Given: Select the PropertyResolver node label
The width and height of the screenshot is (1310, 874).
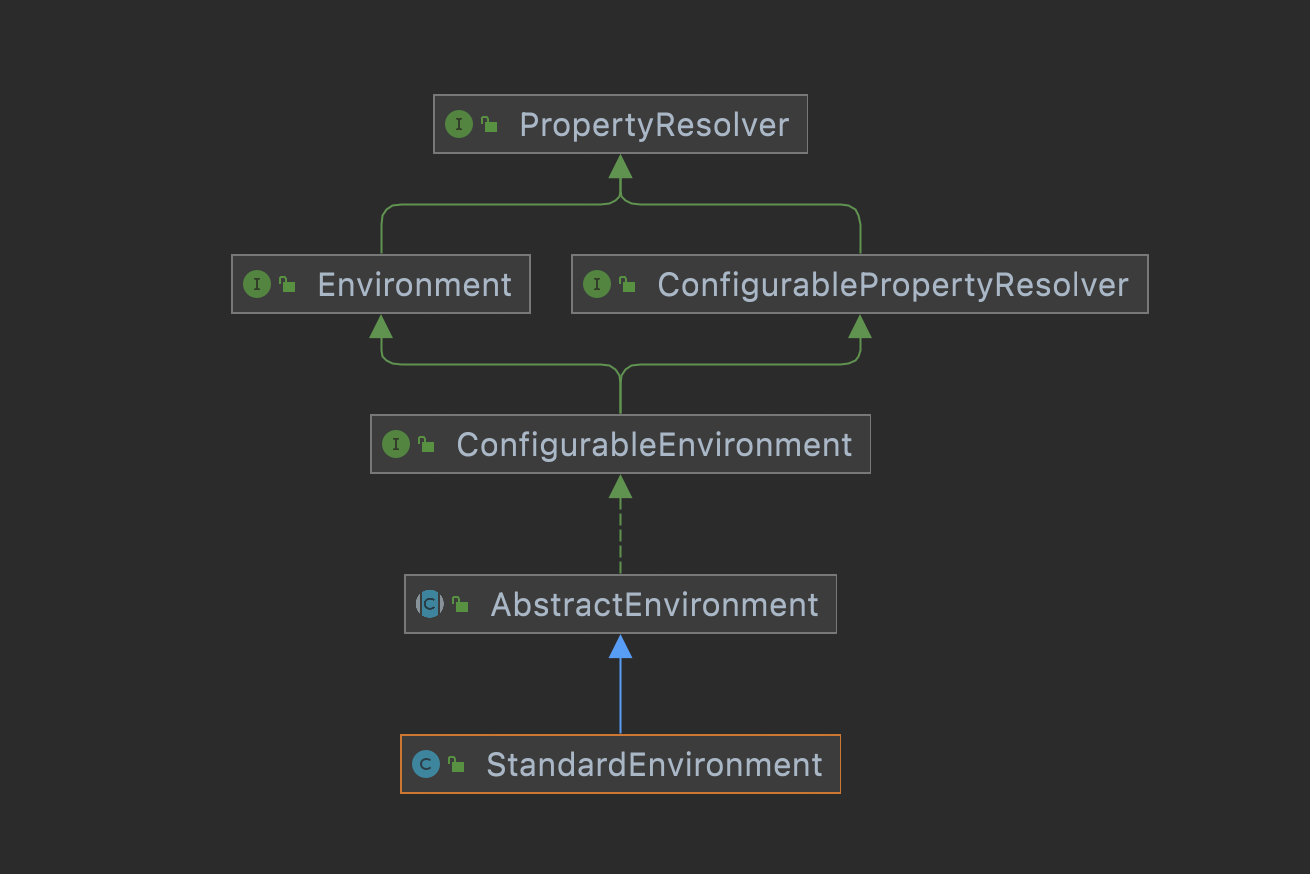Looking at the screenshot, I should tap(654, 125).
